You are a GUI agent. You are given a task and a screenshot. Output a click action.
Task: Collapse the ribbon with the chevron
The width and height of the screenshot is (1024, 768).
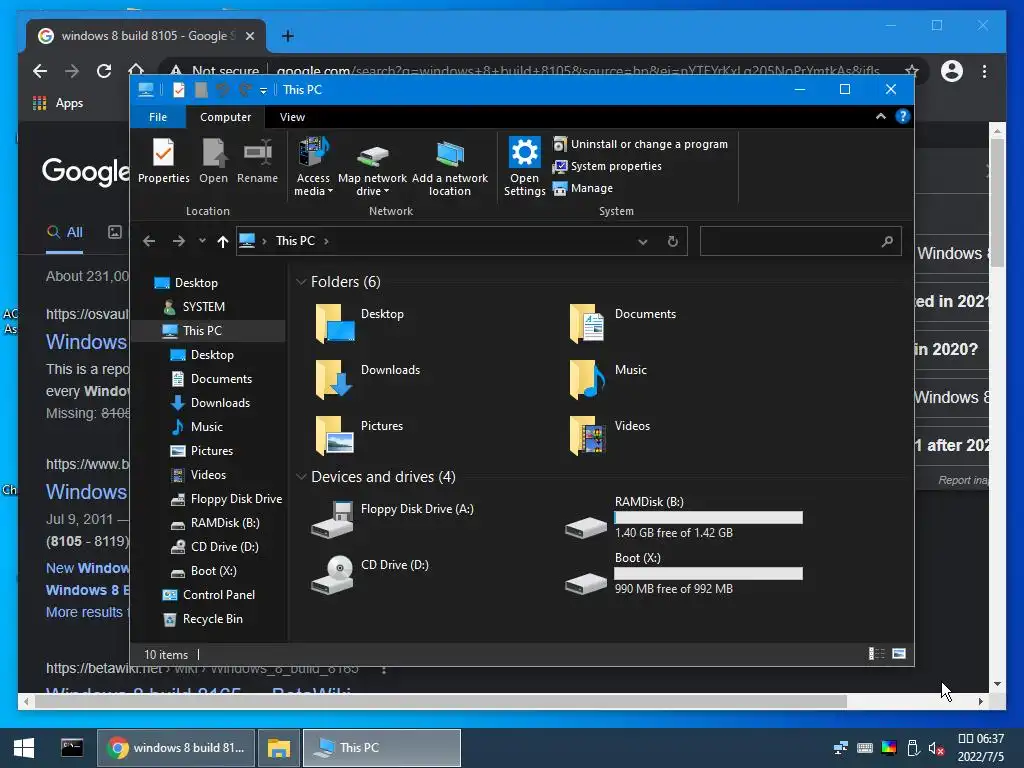point(880,116)
